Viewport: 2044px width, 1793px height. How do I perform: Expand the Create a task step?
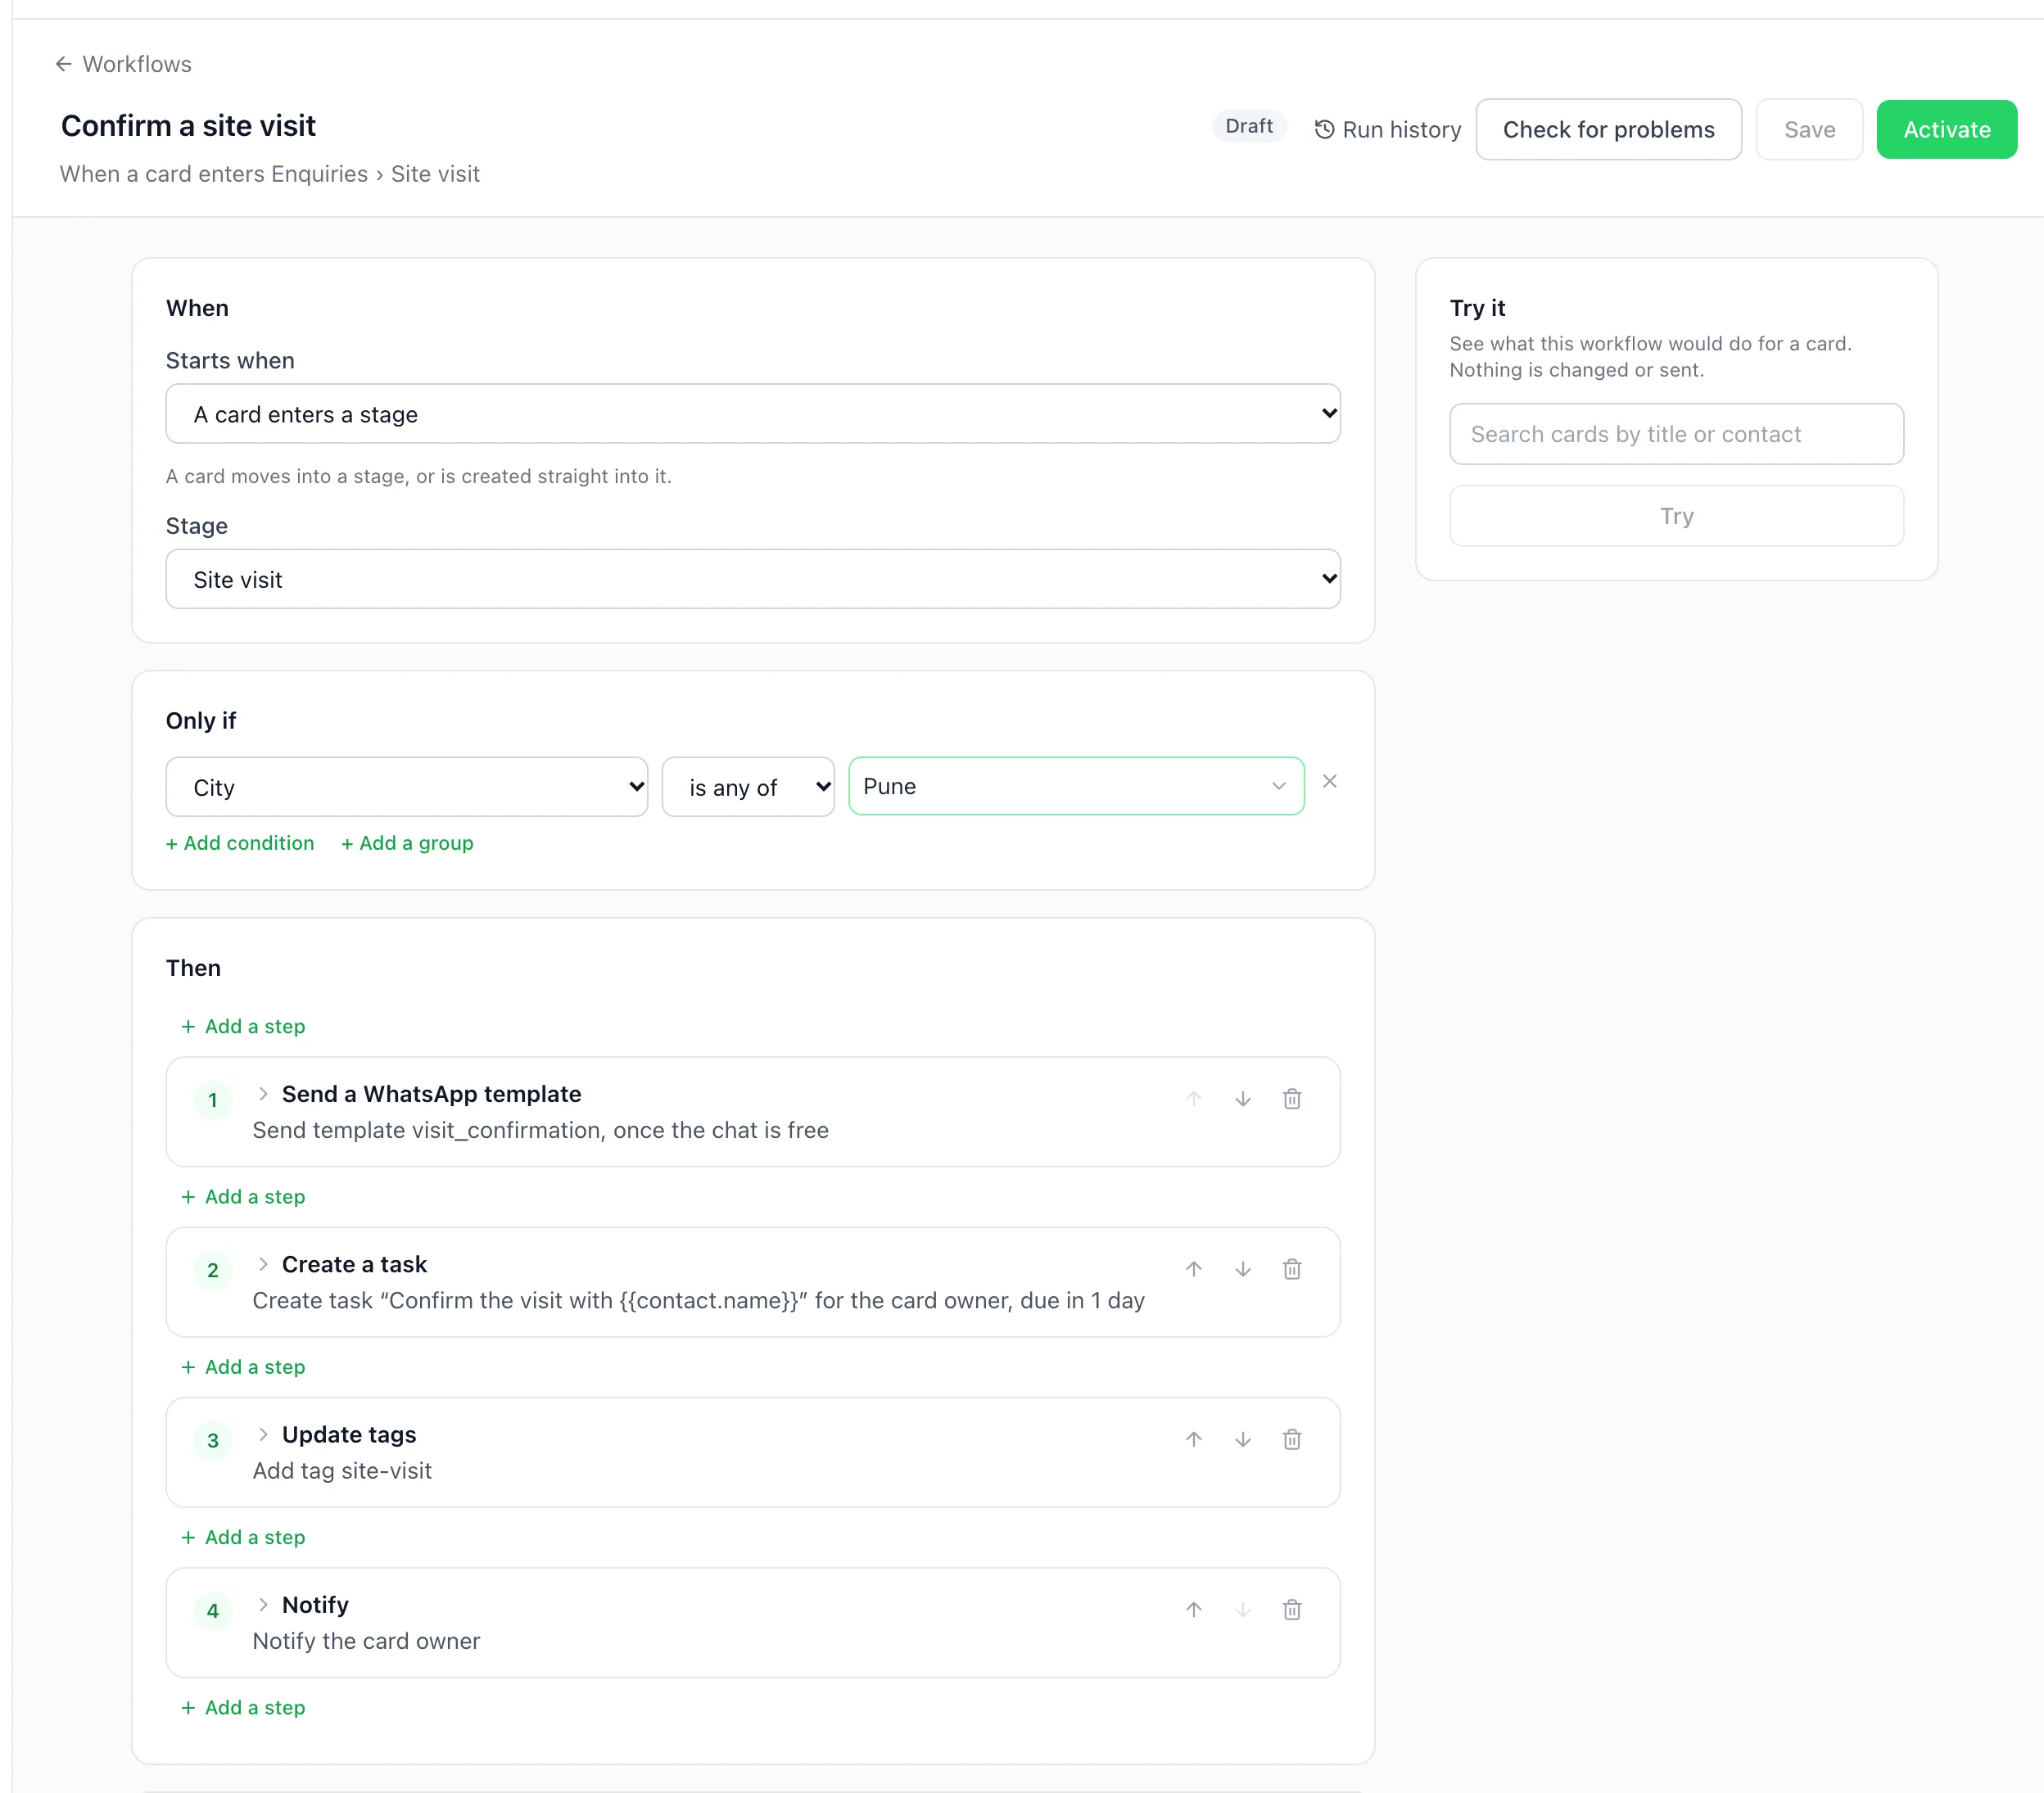263,1264
